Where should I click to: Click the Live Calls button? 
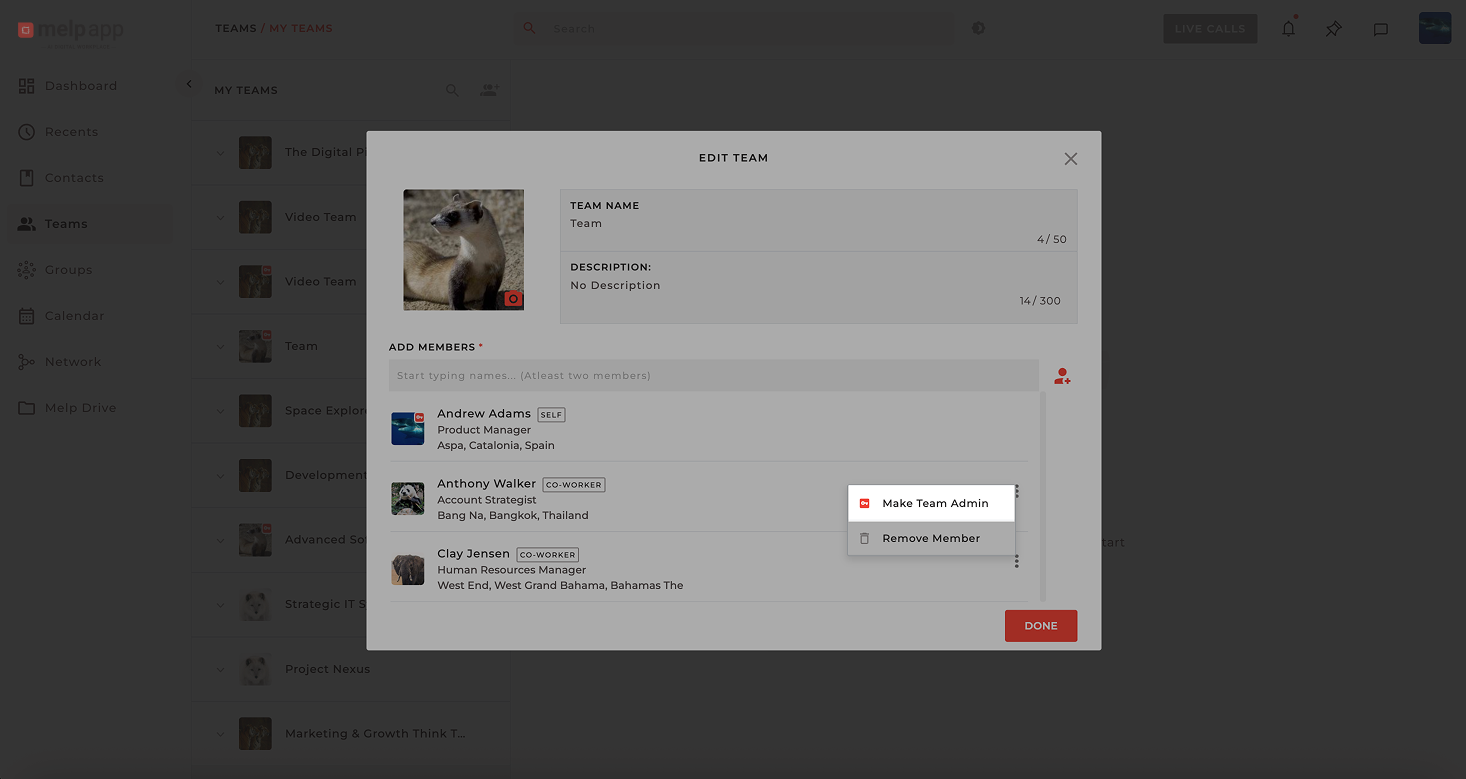pyautogui.click(x=1209, y=29)
